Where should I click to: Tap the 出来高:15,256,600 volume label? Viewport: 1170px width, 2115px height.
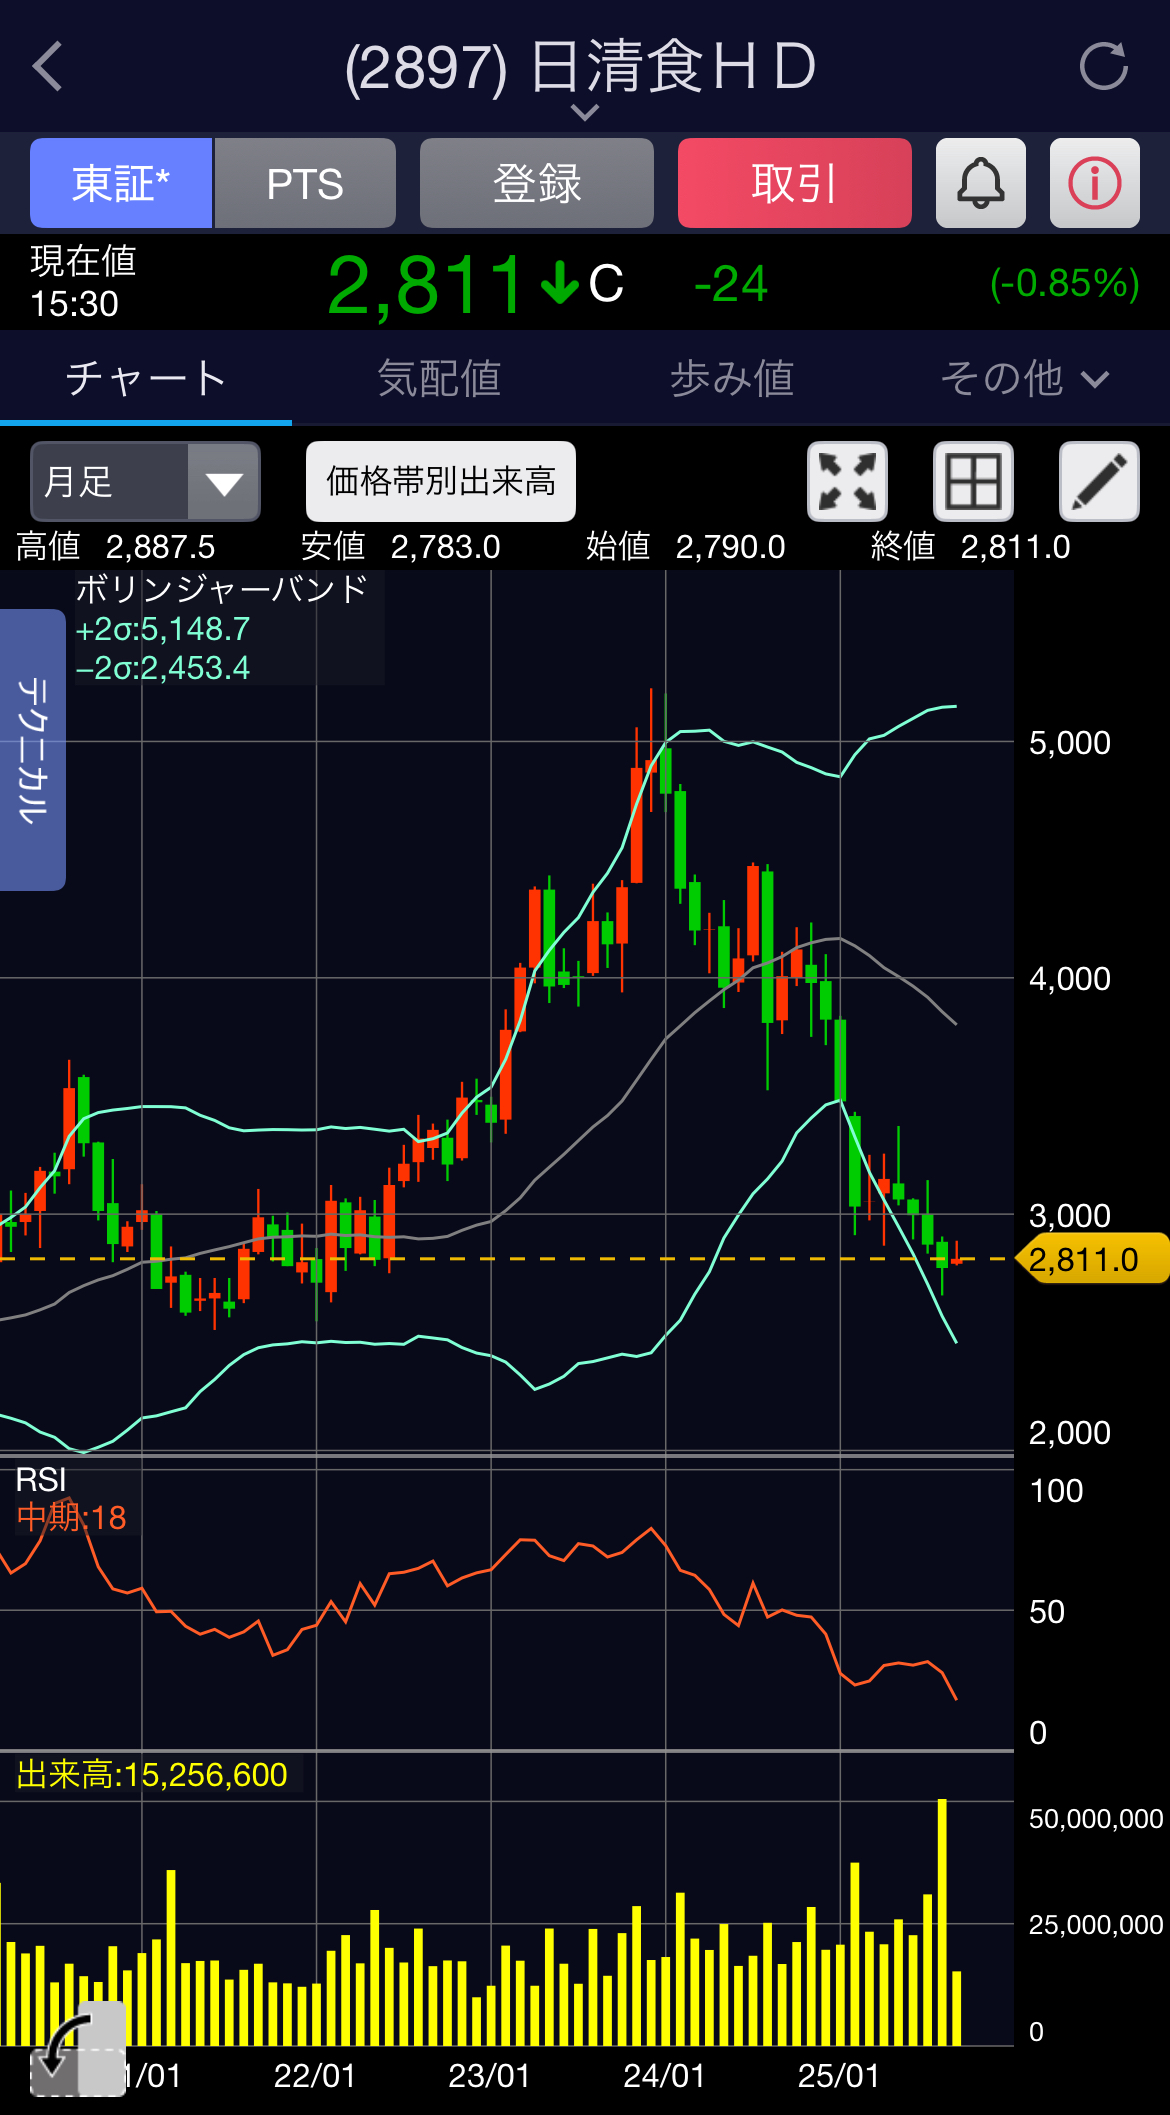coord(152,1774)
